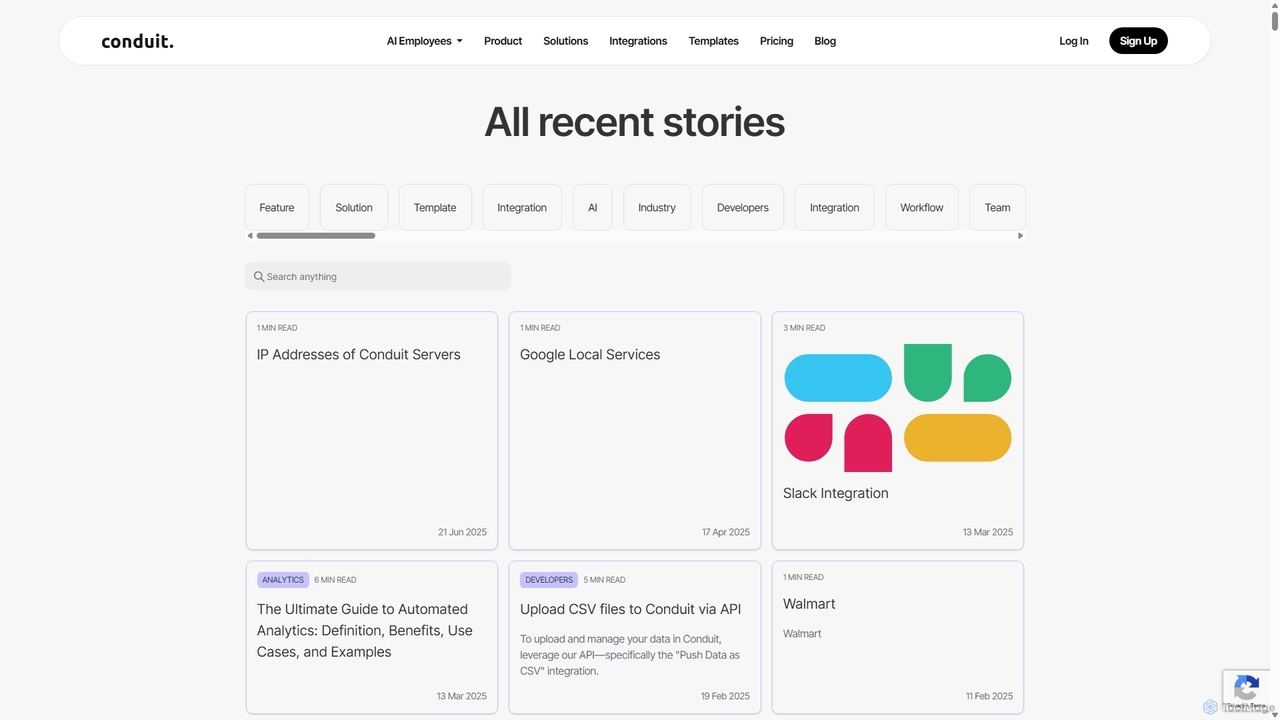Open the Ultimate Guide to Automated Analytics
This screenshot has height=720, width=1280.
[x=365, y=630]
